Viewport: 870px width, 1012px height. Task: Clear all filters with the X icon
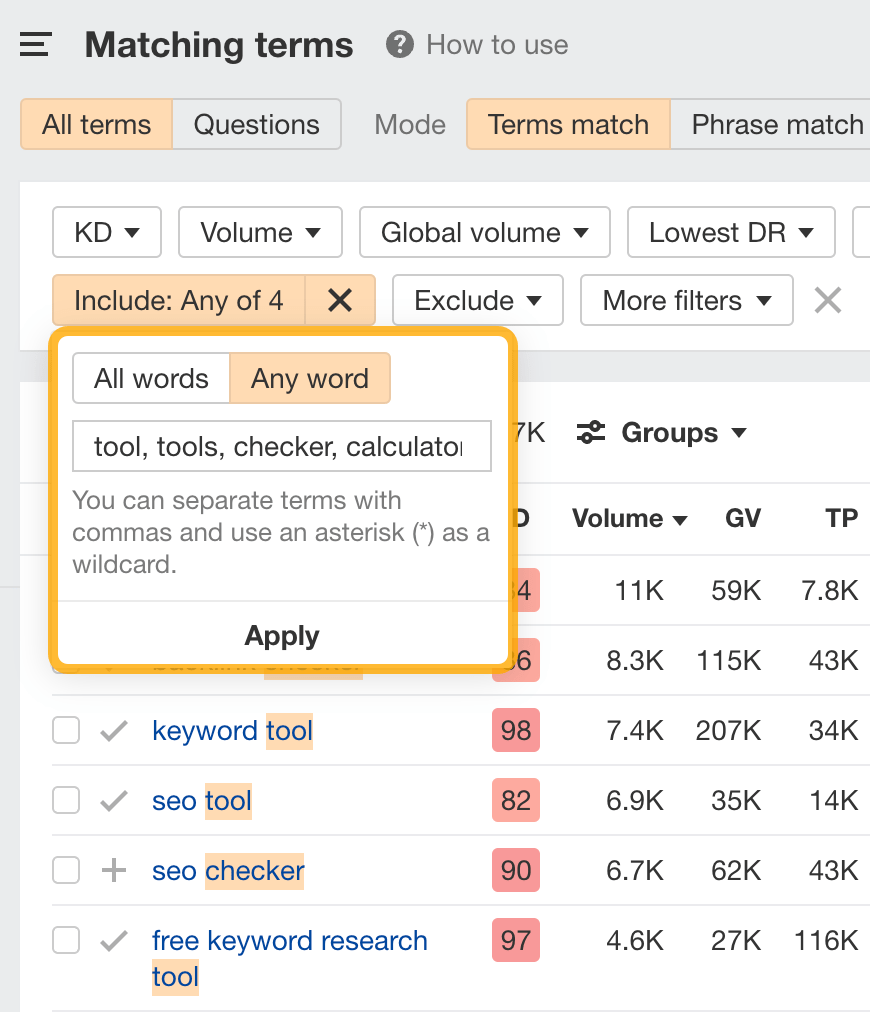(x=827, y=300)
